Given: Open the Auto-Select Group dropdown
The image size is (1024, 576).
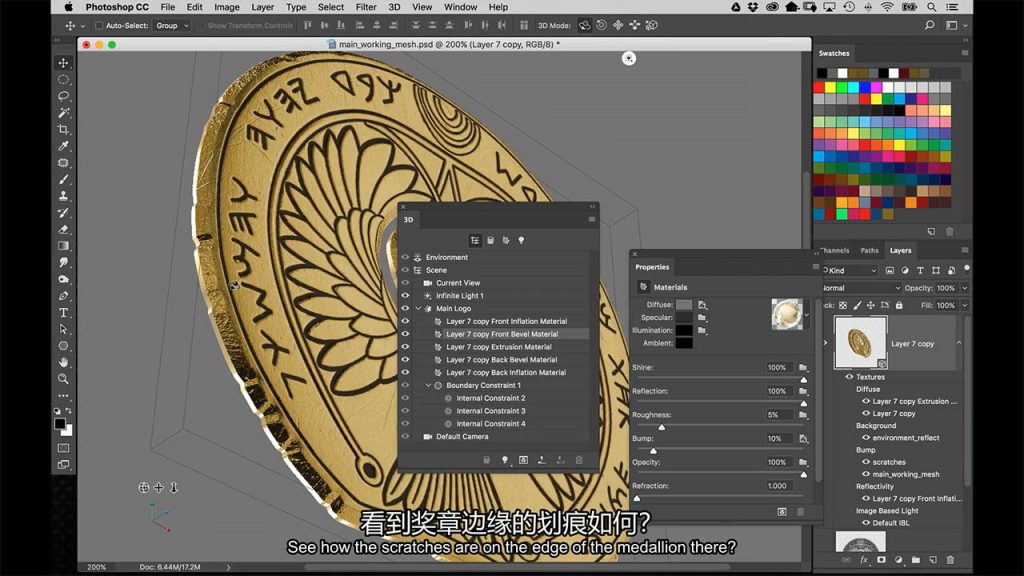Looking at the screenshot, I should [x=171, y=26].
